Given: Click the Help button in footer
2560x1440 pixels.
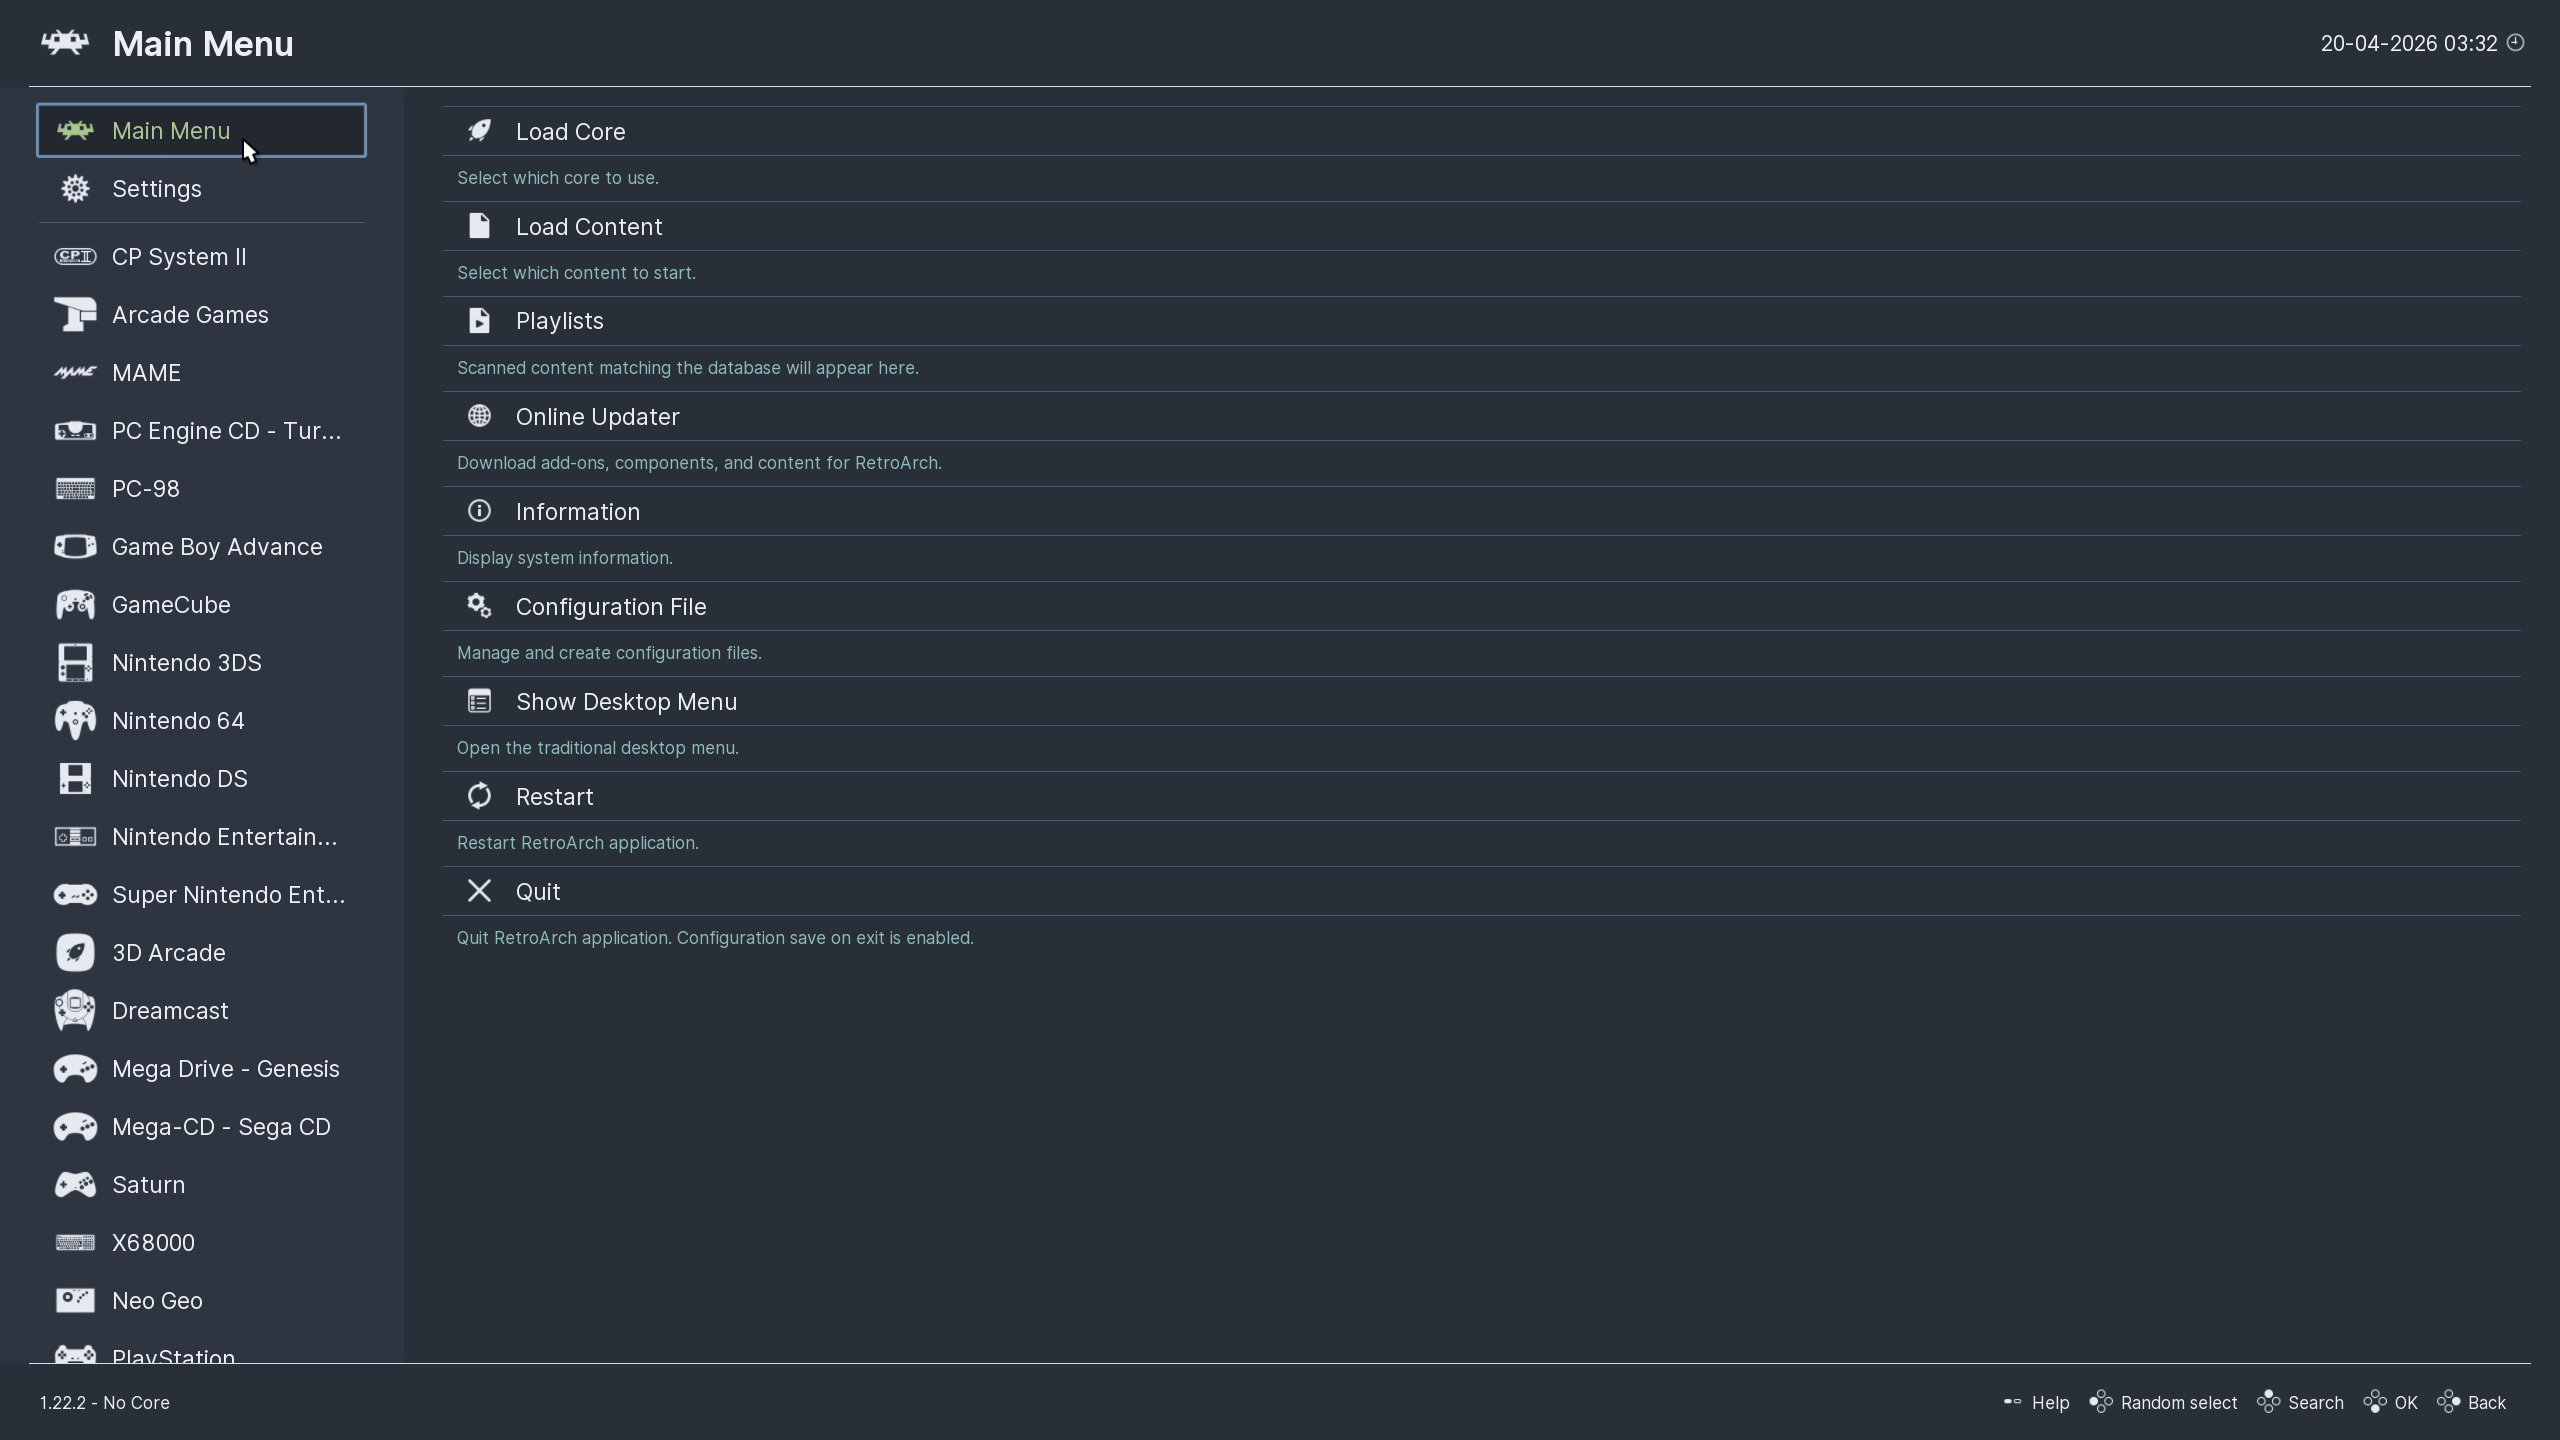Looking at the screenshot, I should coord(2037,1403).
